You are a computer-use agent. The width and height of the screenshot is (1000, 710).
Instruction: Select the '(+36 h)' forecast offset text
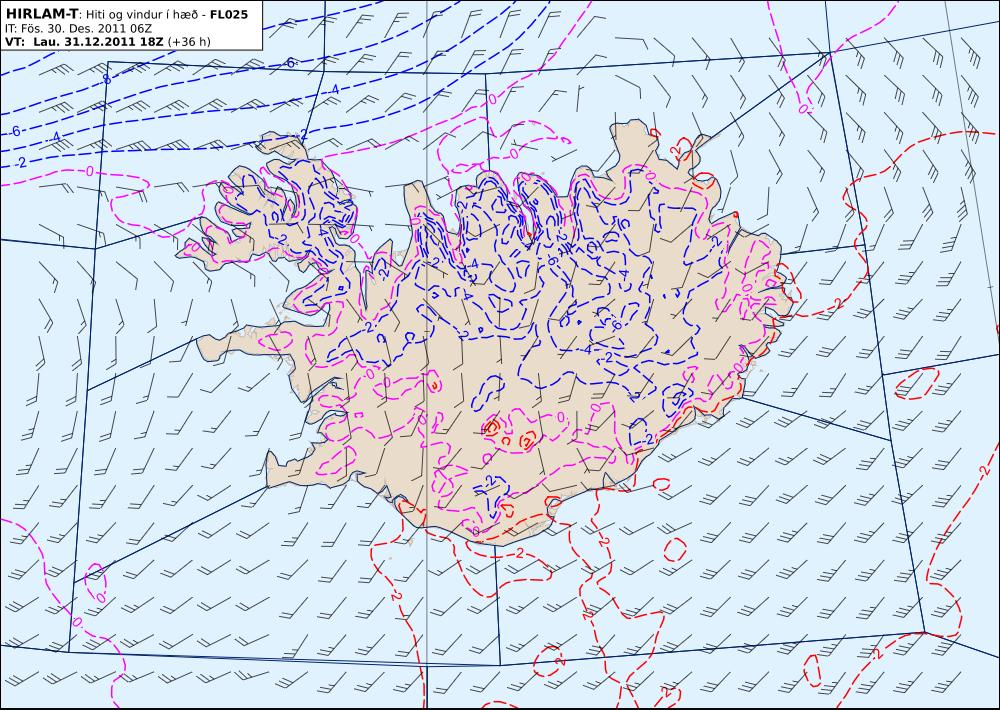coord(189,42)
